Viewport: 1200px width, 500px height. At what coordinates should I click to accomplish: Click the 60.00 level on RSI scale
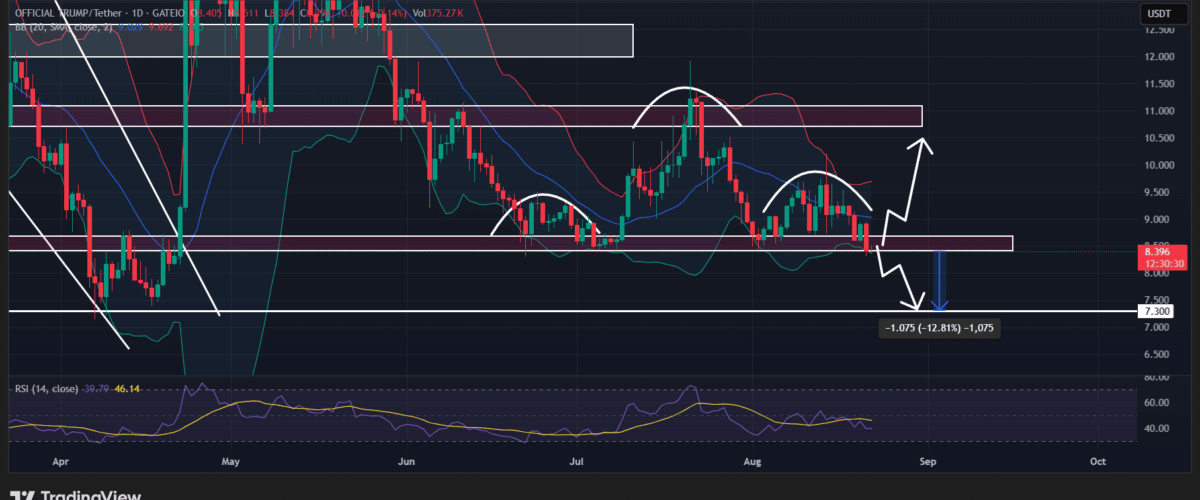(1160, 403)
